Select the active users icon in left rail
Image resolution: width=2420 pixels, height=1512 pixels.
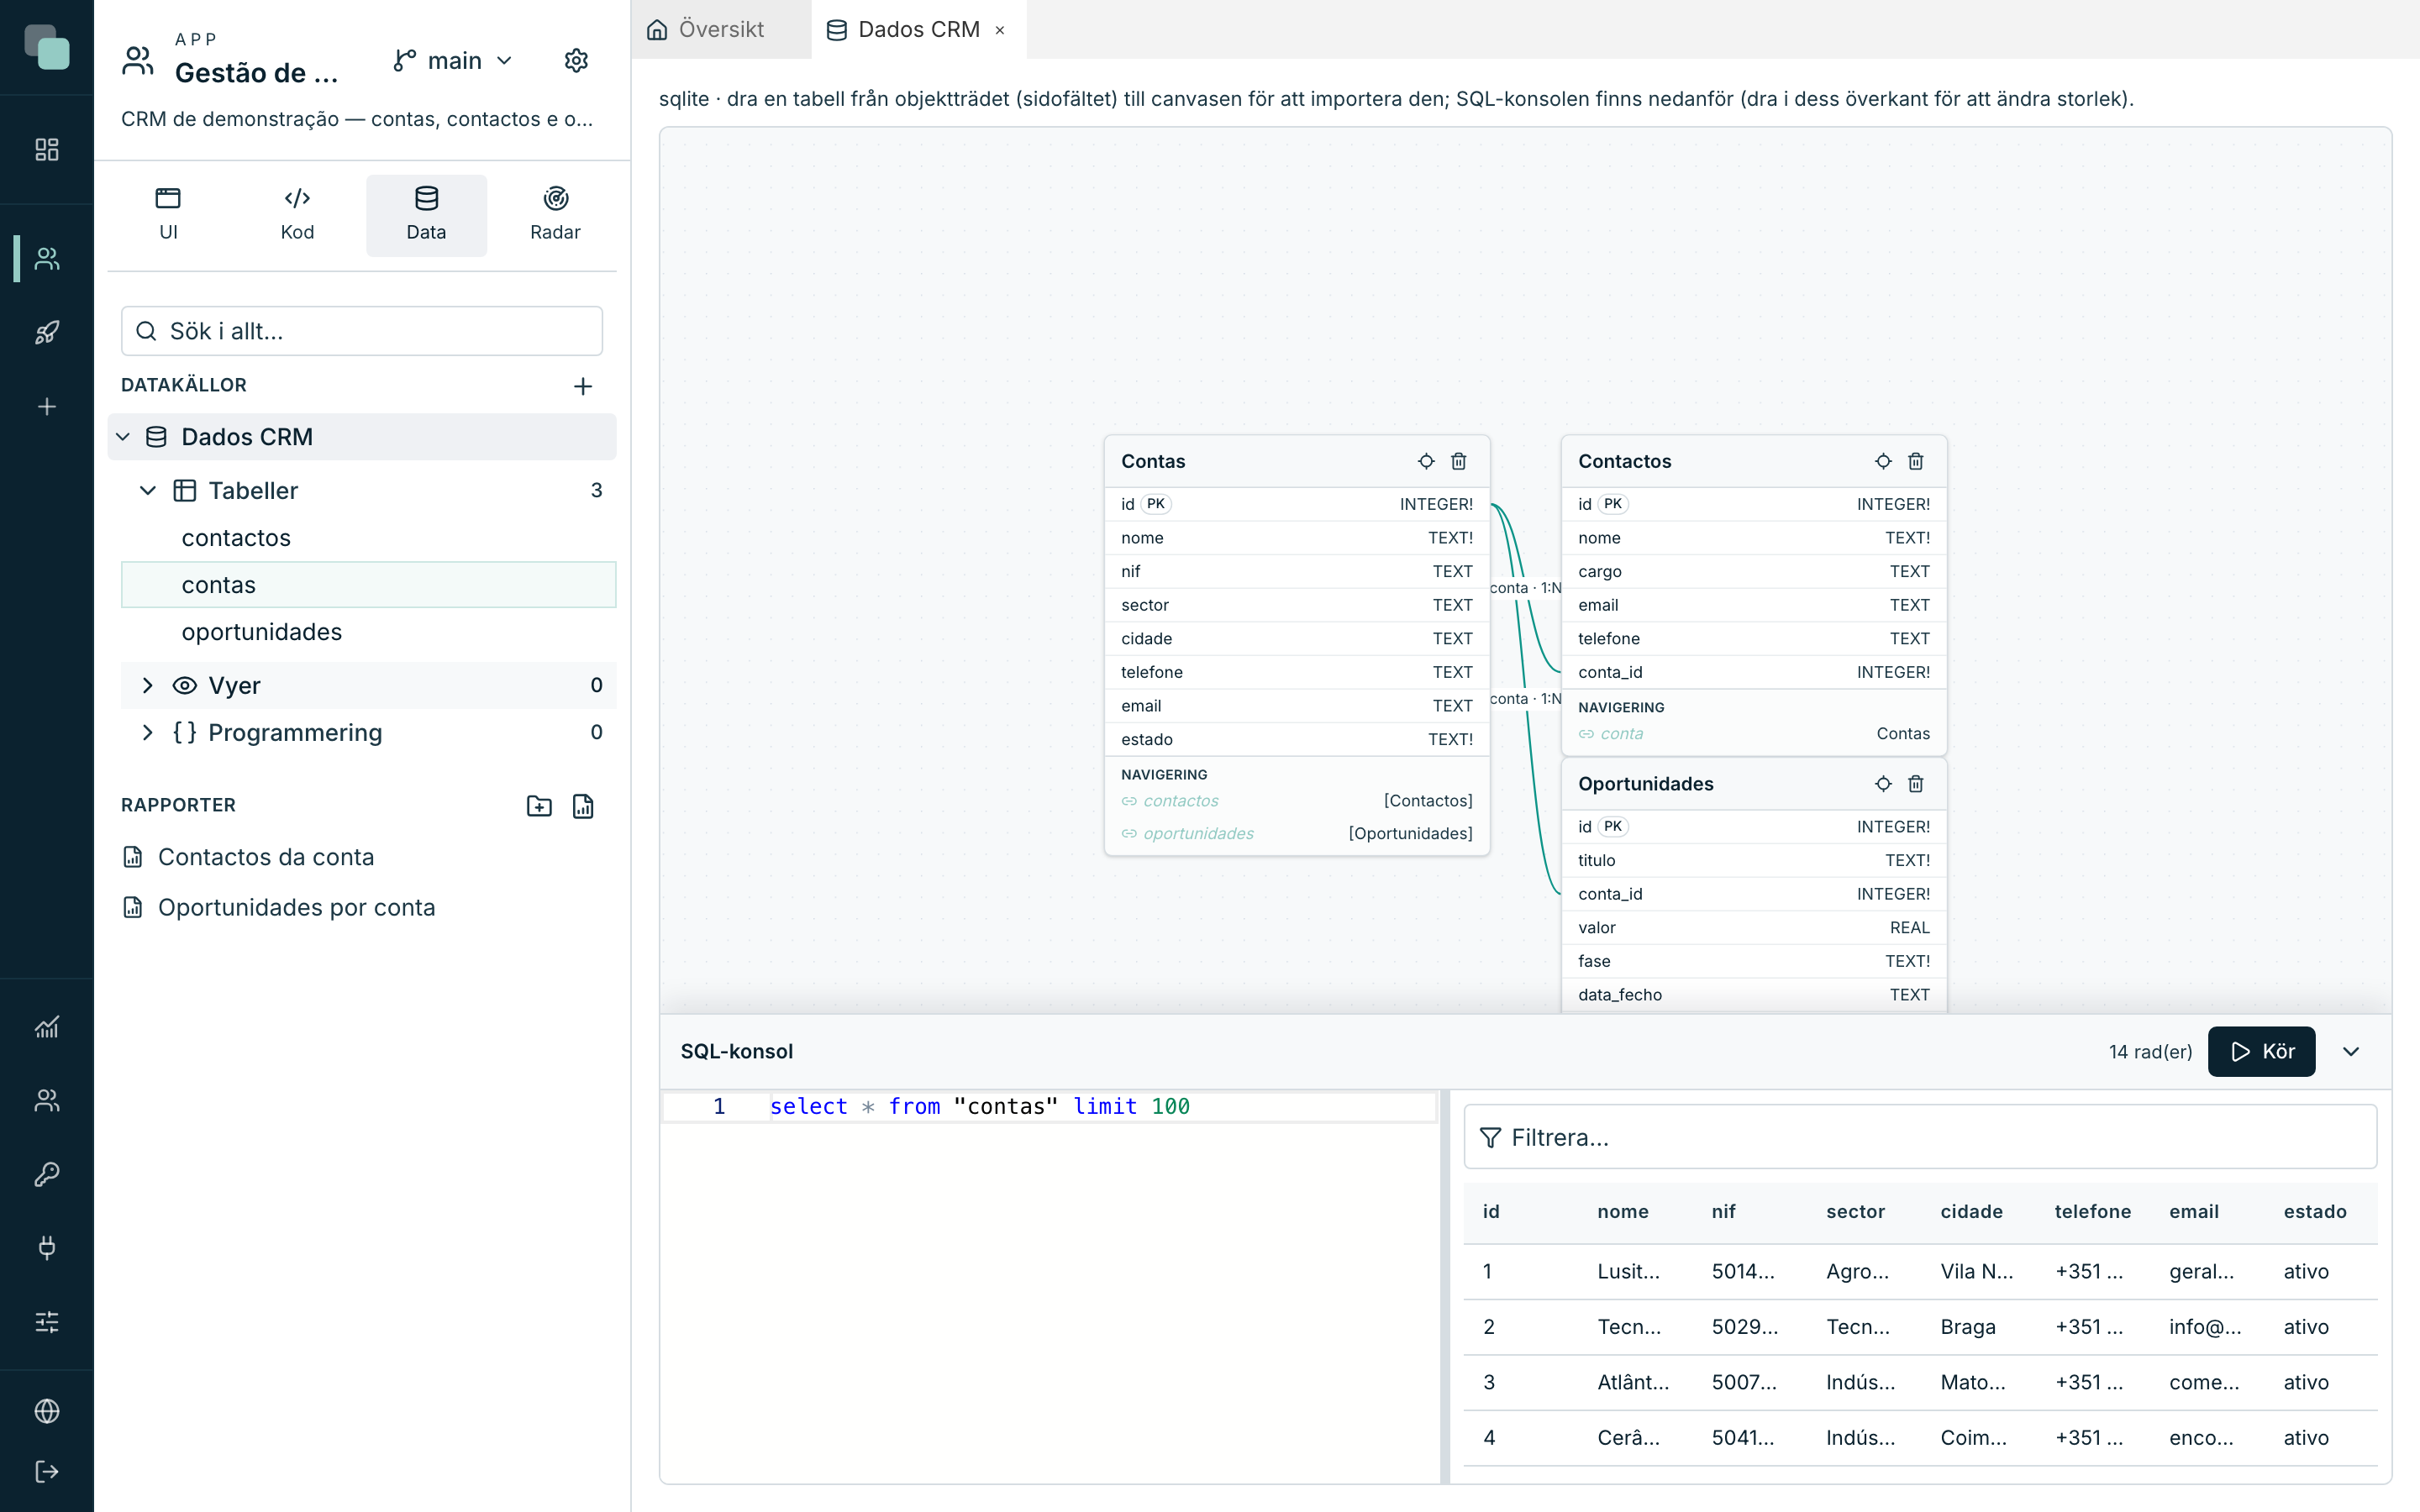click(x=47, y=258)
